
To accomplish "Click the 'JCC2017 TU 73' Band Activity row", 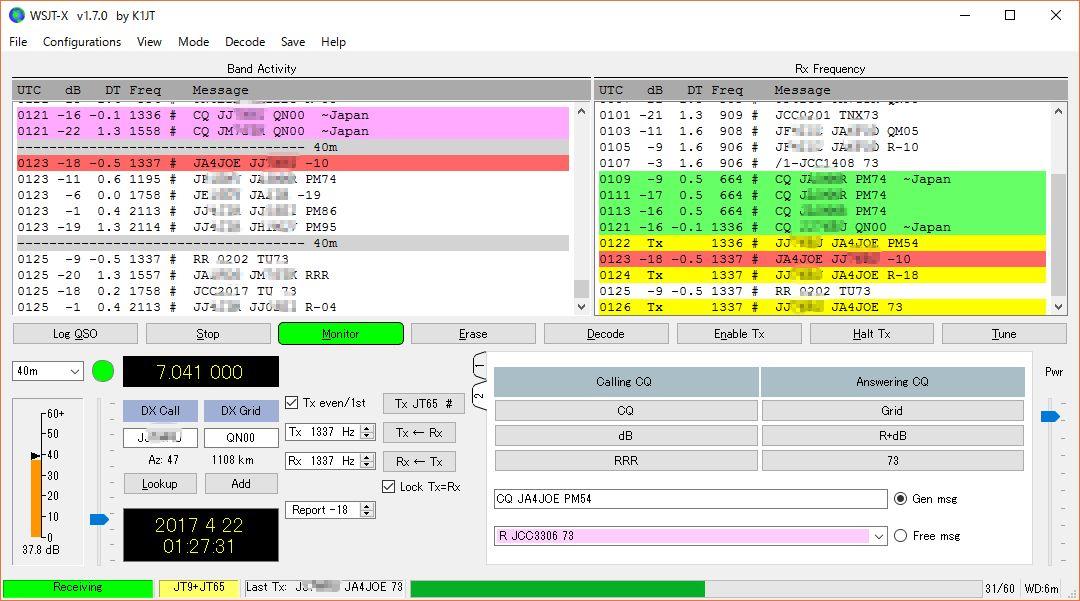I will tap(293, 291).
